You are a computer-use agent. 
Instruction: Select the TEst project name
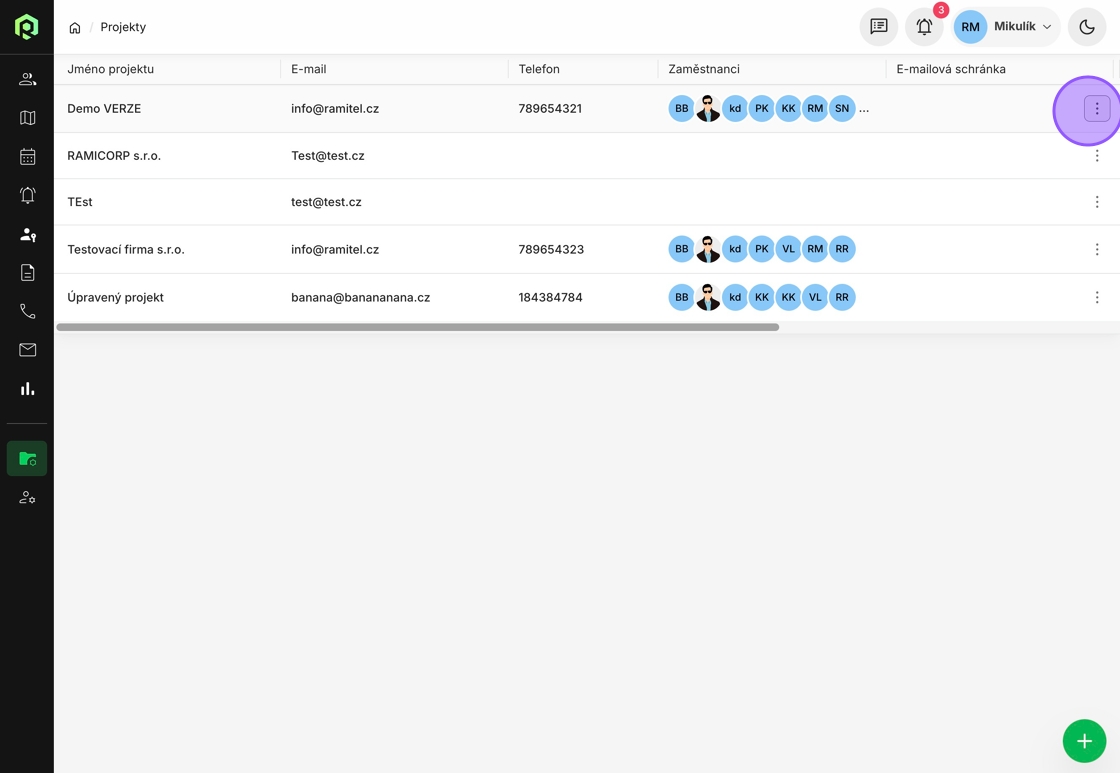pos(80,202)
